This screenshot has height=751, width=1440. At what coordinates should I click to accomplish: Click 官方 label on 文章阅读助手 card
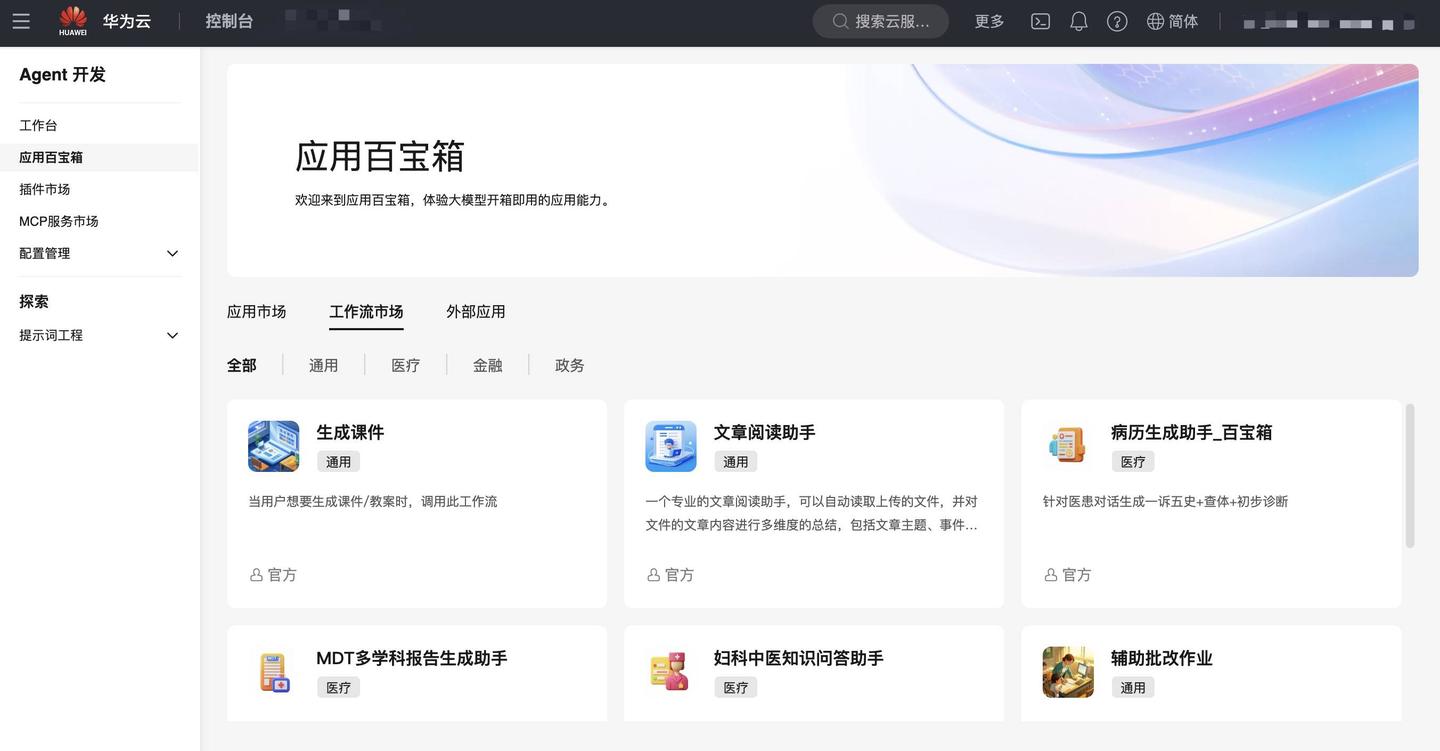(671, 575)
